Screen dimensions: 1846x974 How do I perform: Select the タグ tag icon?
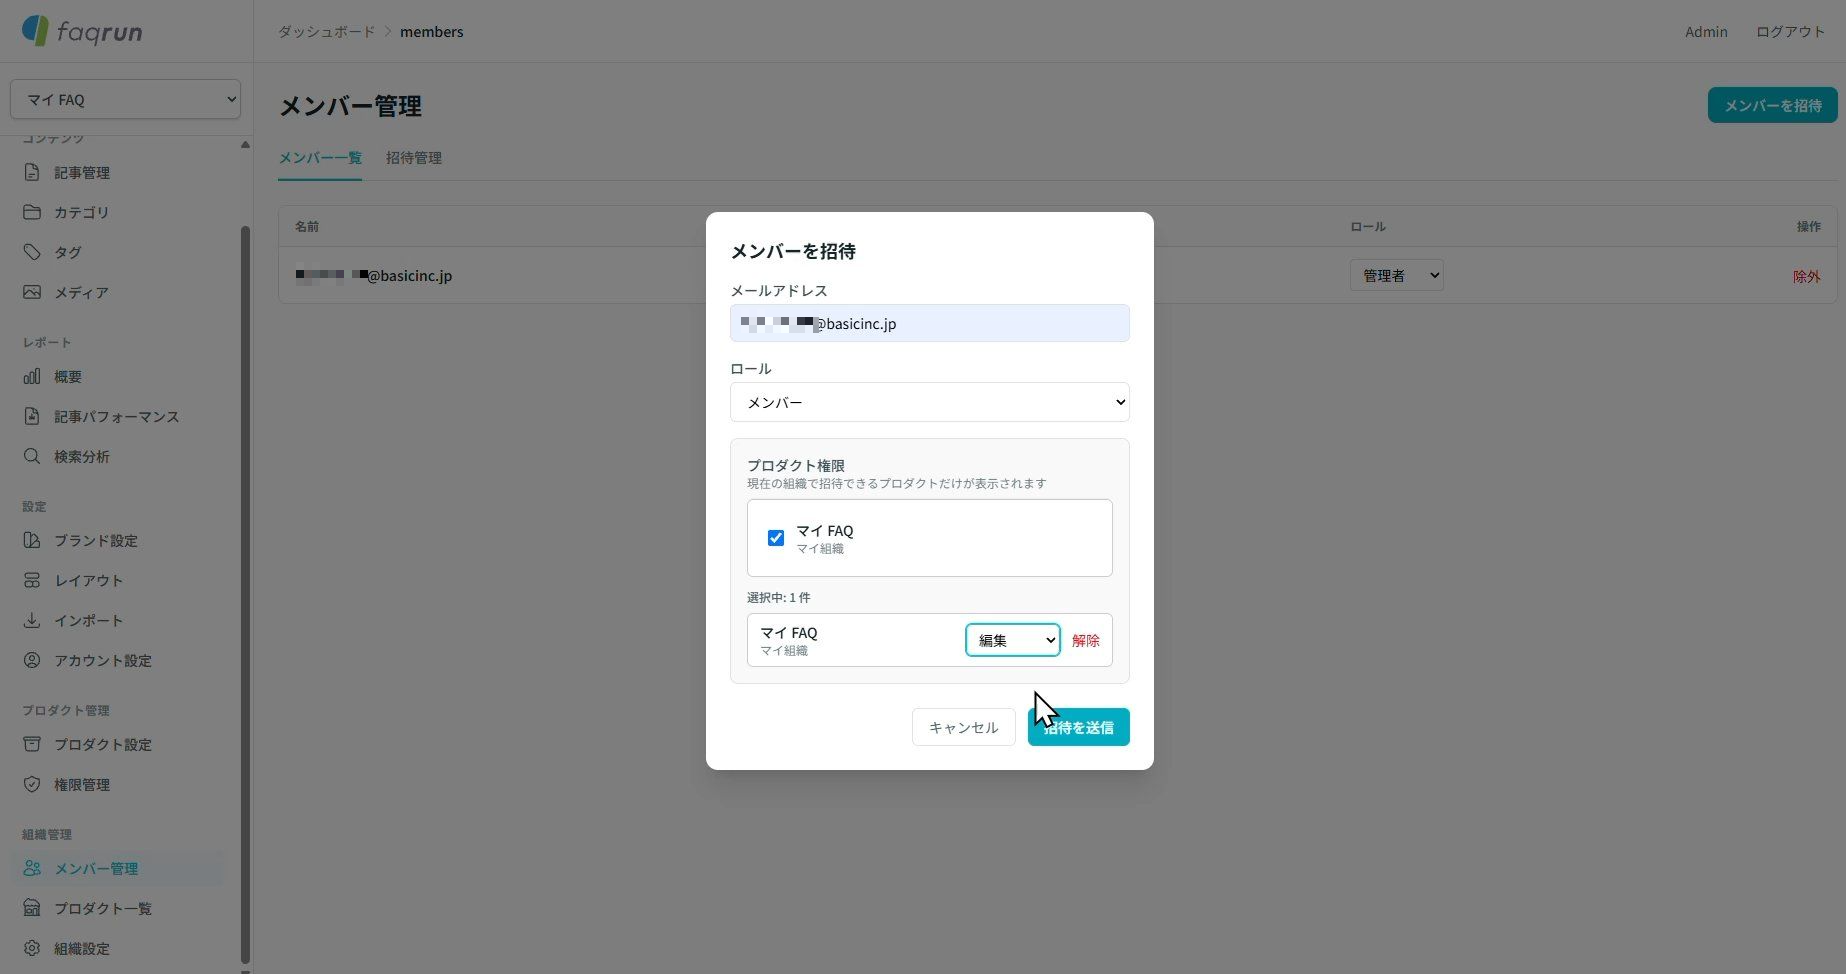pos(32,252)
